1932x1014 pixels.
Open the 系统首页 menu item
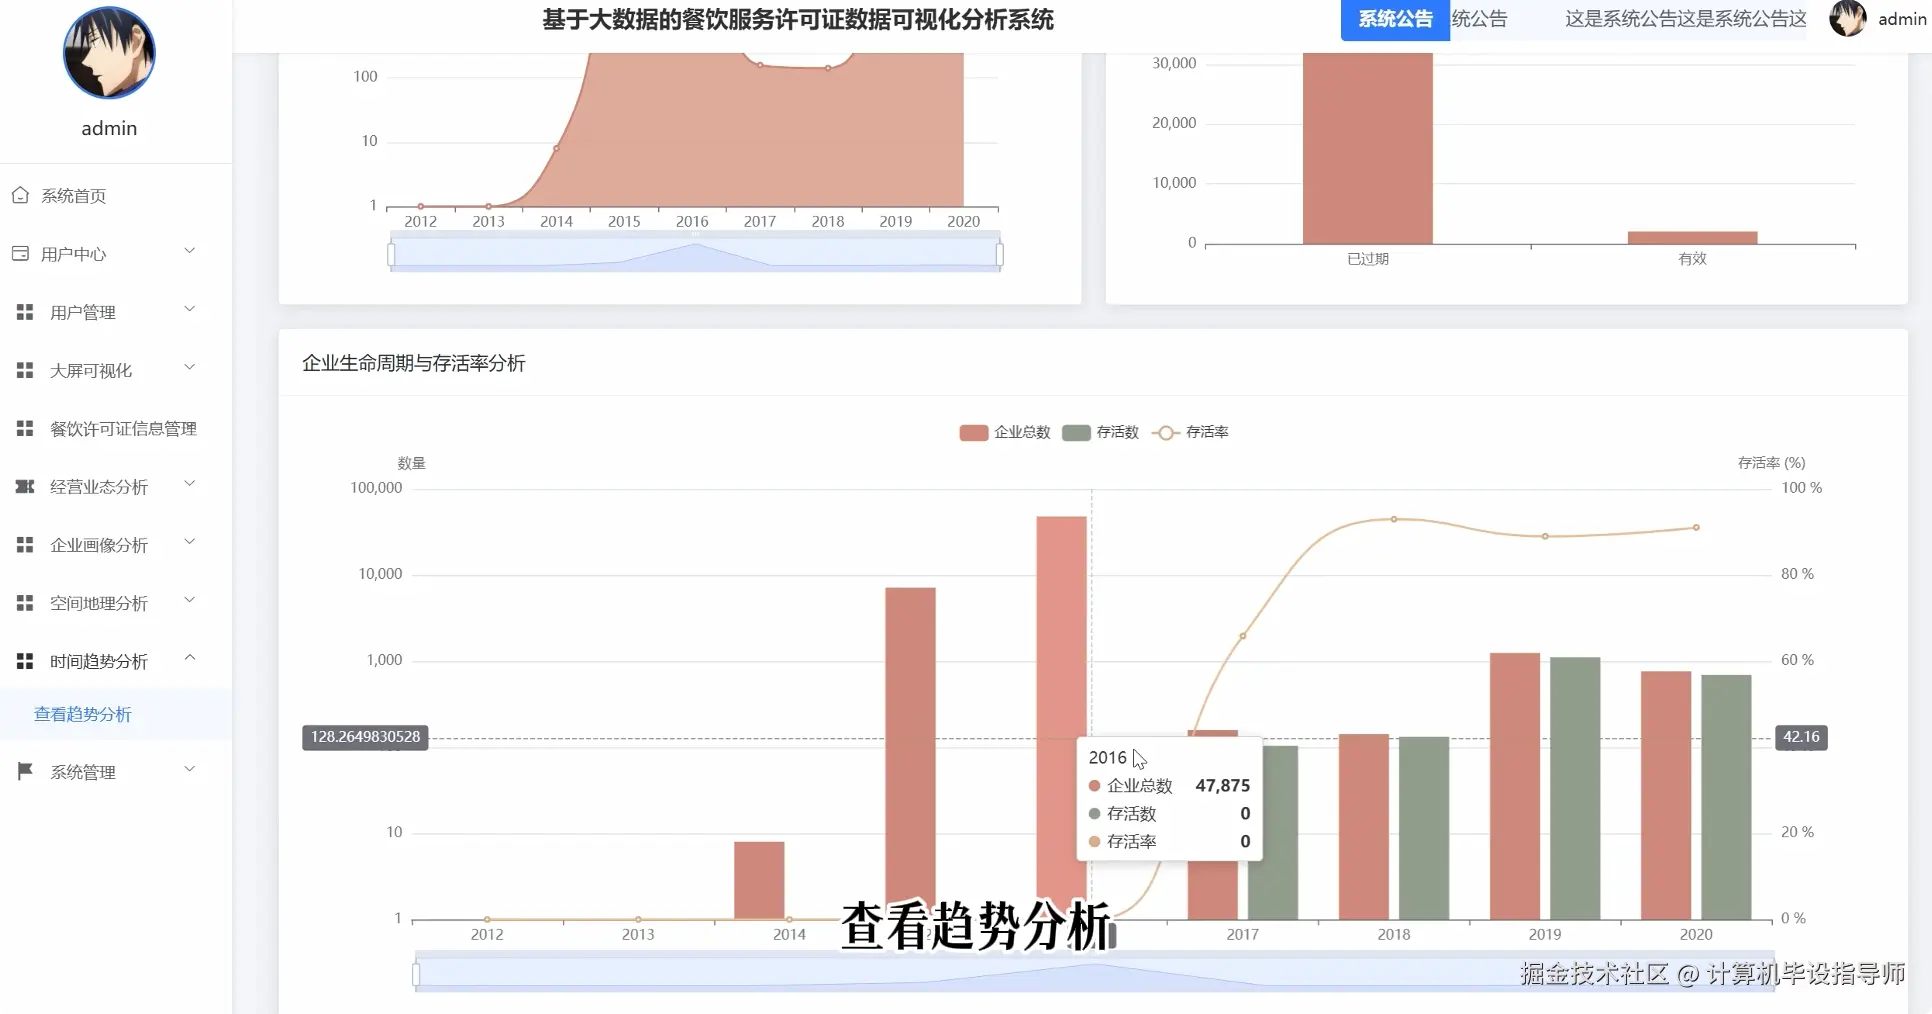click(x=116, y=195)
